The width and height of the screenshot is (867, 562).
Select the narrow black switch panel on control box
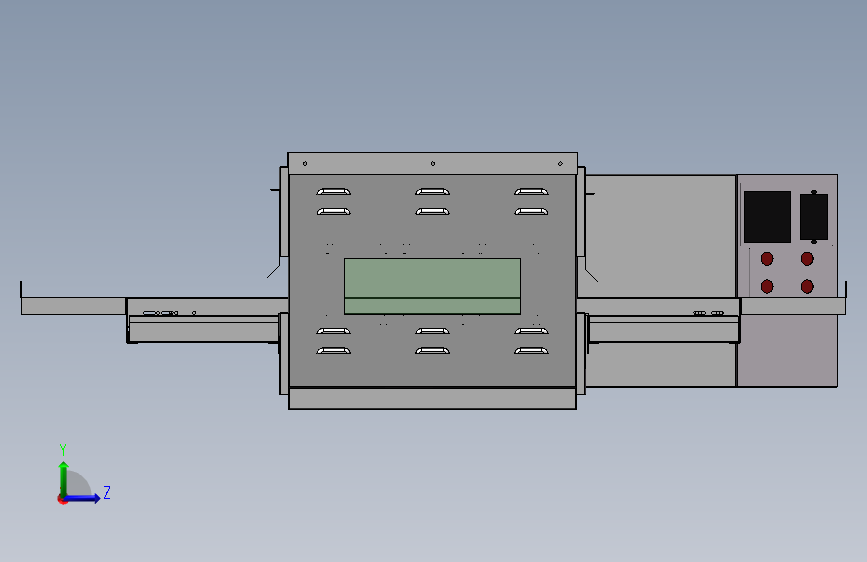click(814, 217)
